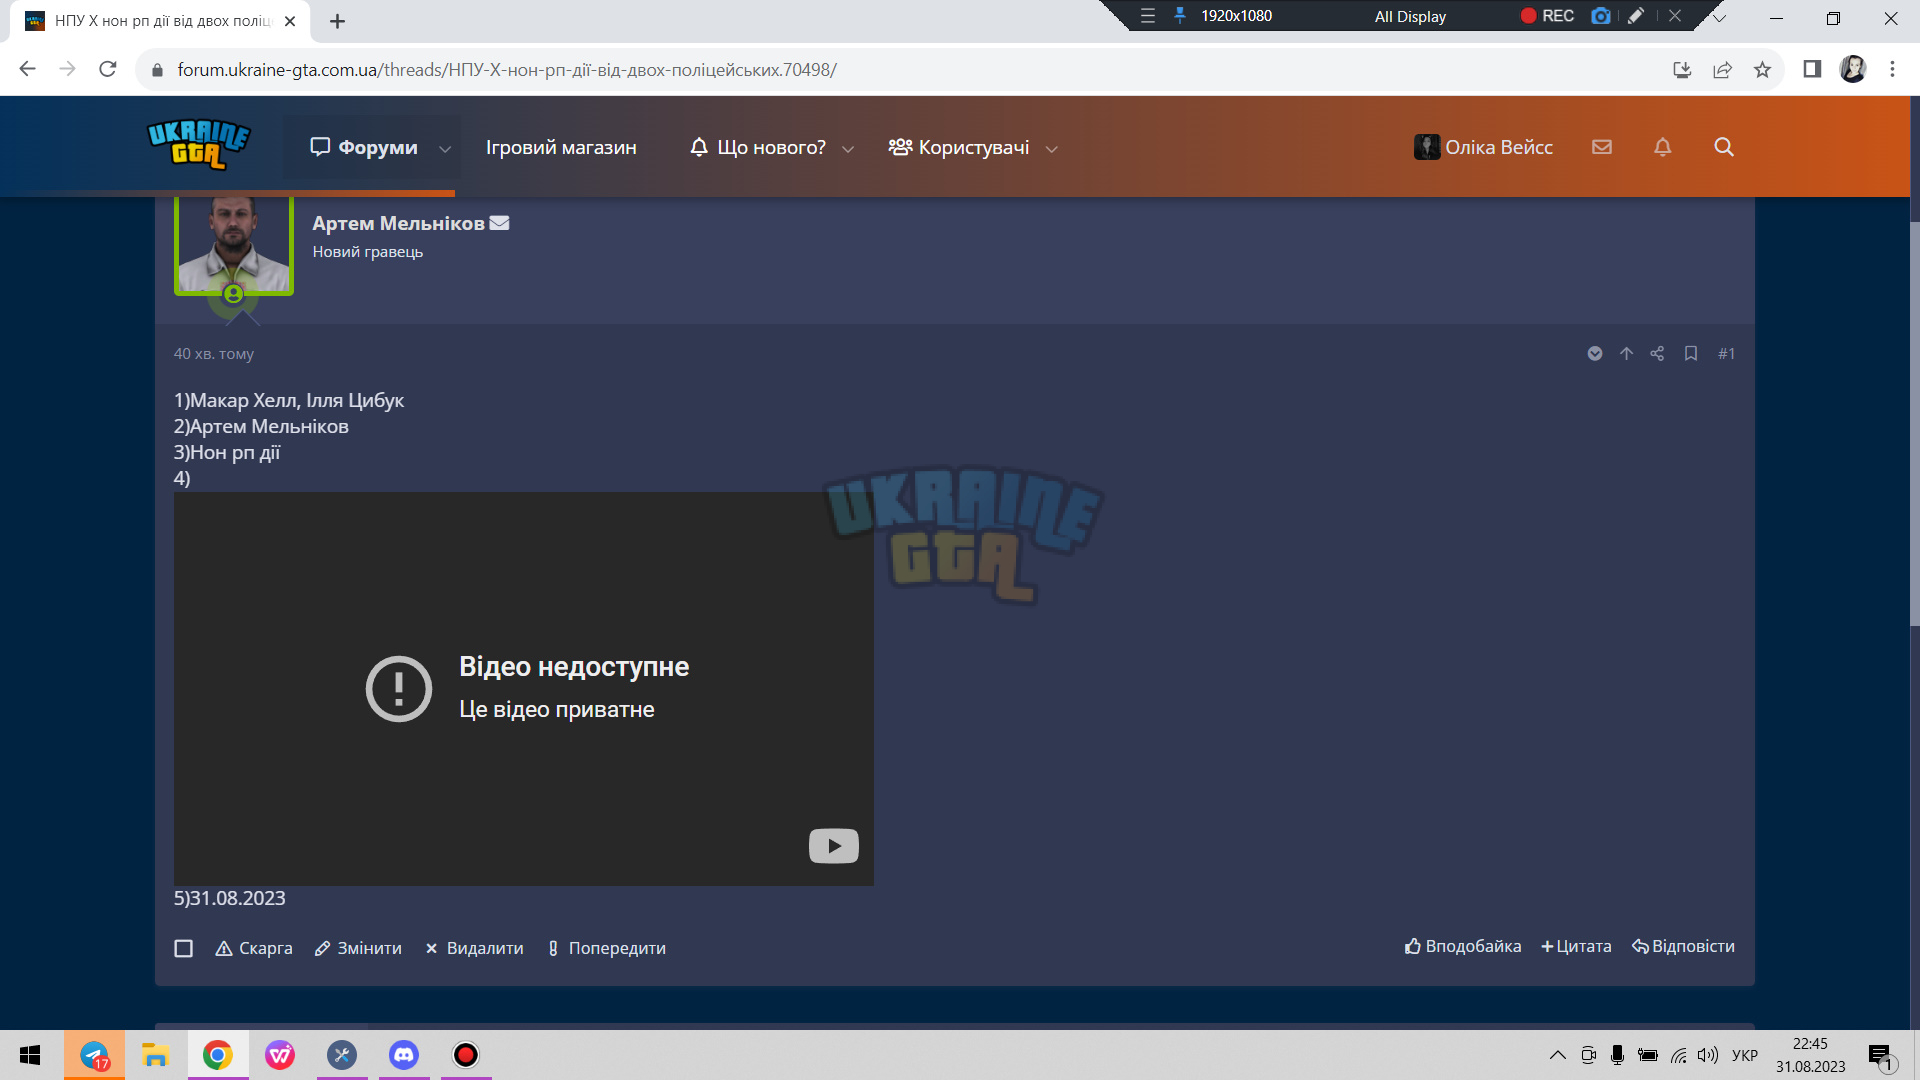Expand the Користувачі dropdown chevron

[1051, 149]
